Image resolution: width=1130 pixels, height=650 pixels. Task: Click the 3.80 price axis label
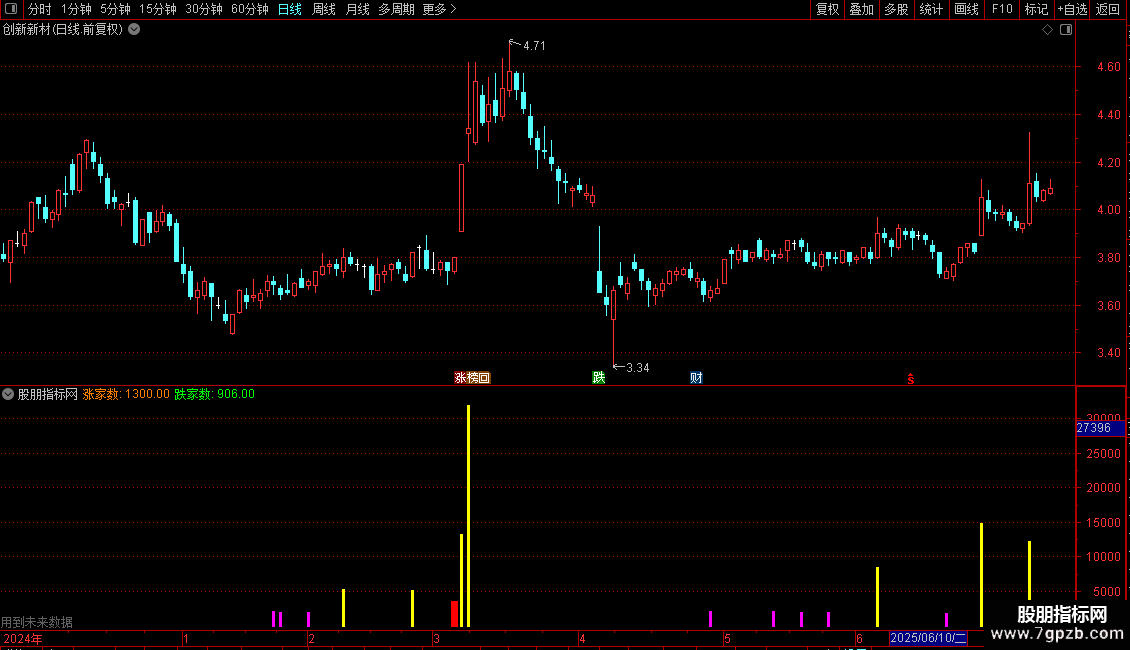pyautogui.click(x=1108, y=258)
